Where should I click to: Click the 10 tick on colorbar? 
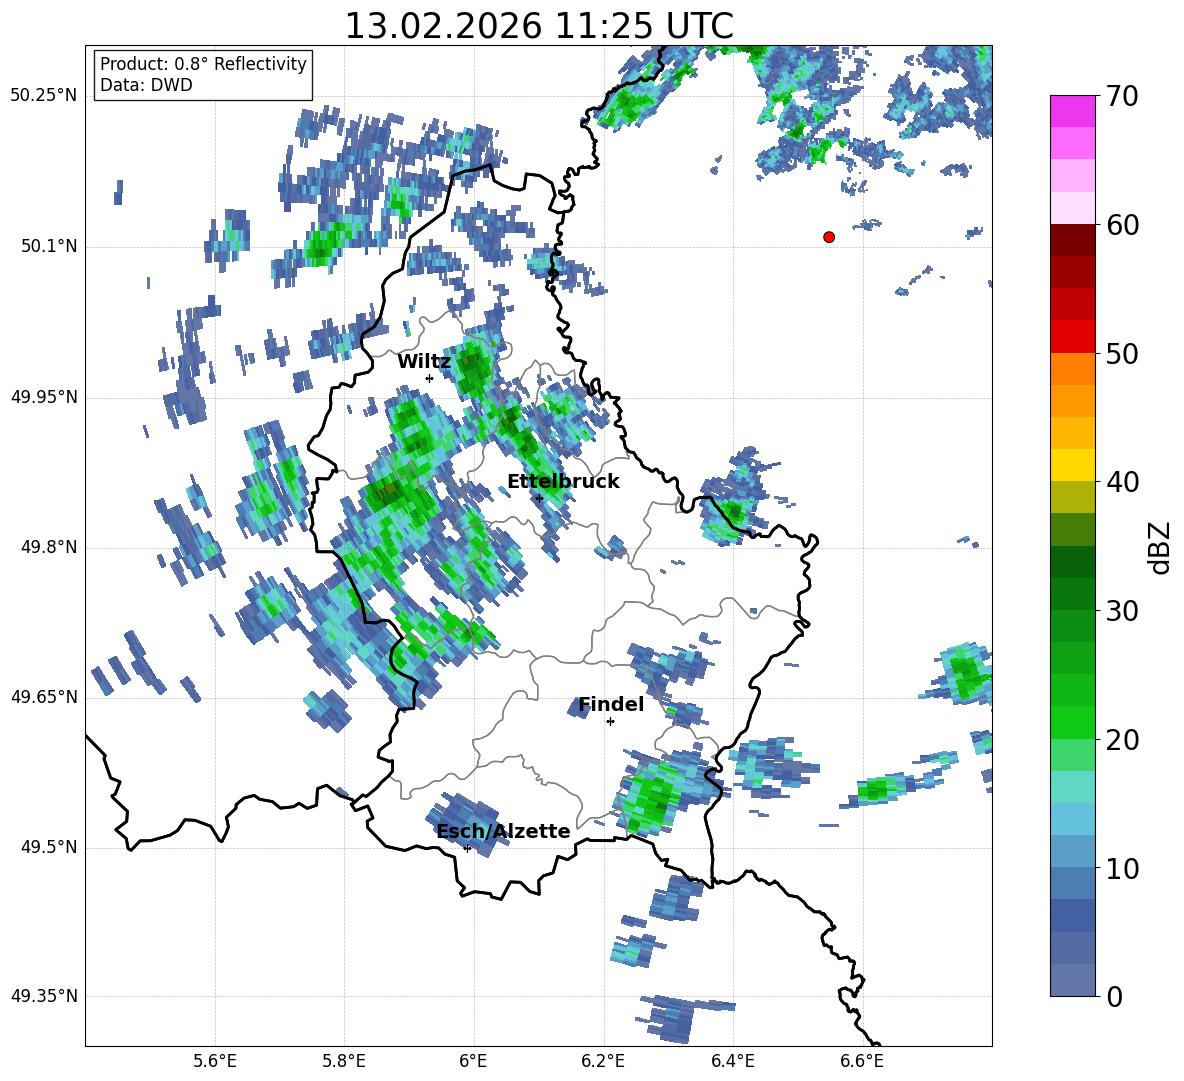[x=1122, y=868]
